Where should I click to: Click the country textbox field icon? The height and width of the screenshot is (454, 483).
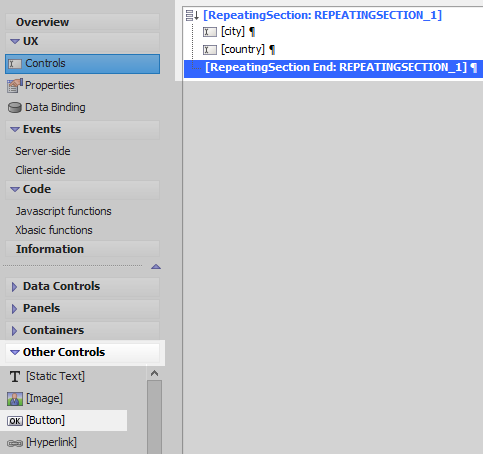pos(210,50)
